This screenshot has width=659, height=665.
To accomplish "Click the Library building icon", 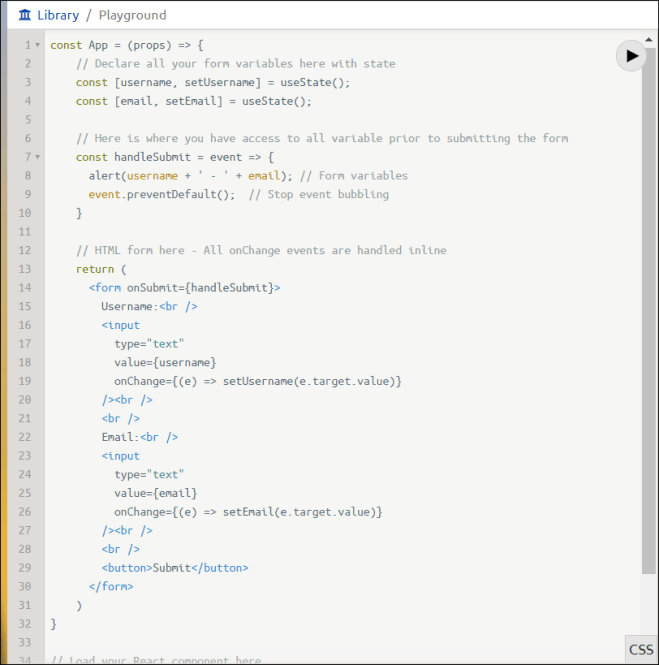I will click(x=25, y=15).
